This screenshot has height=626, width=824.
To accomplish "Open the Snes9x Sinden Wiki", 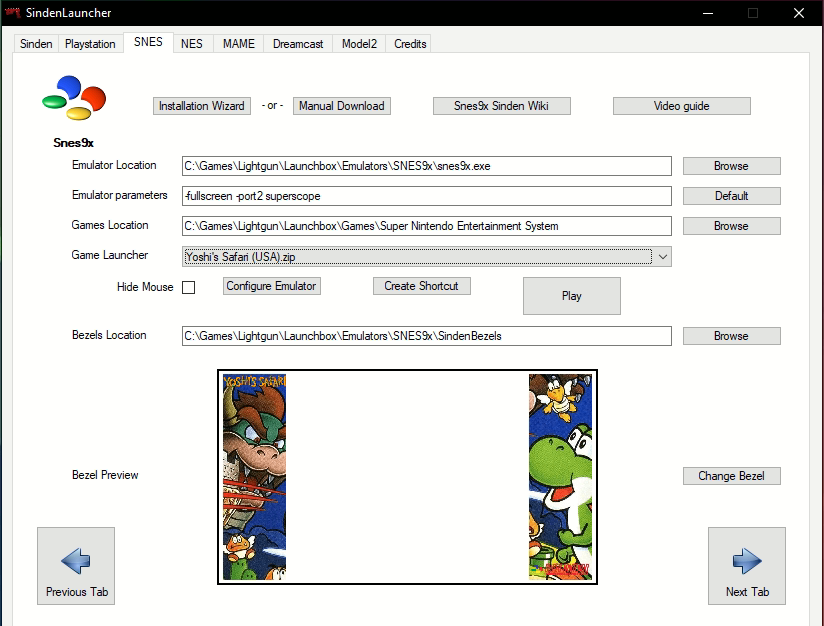I will tap(501, 106).
